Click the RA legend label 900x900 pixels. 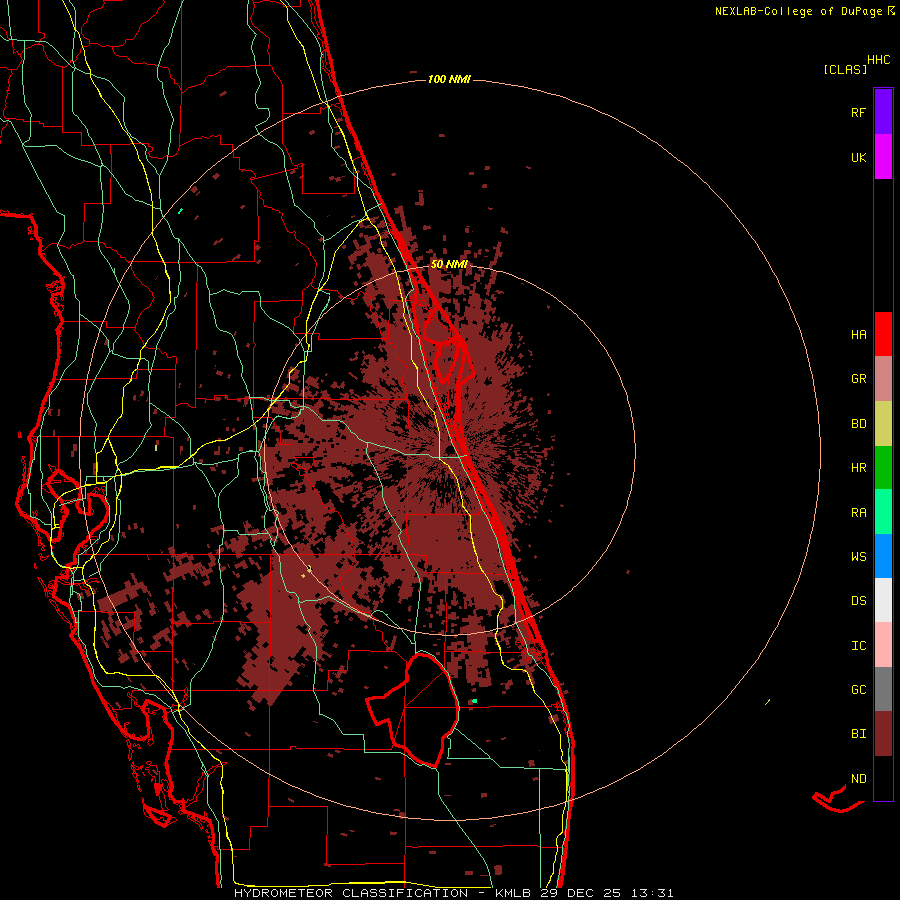tap(858, 513)
